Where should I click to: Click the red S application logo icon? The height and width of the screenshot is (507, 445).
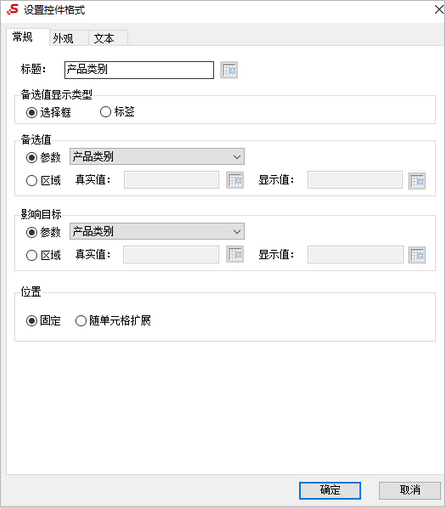13,10
